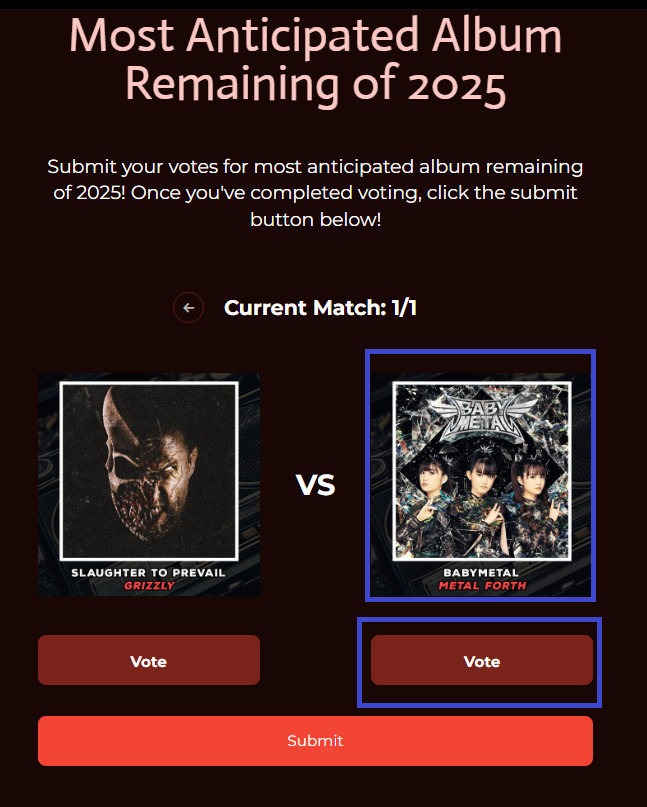Click the "2025" in the page title
The width and height of the screenshot is (647, 807).
pos(457,85)
